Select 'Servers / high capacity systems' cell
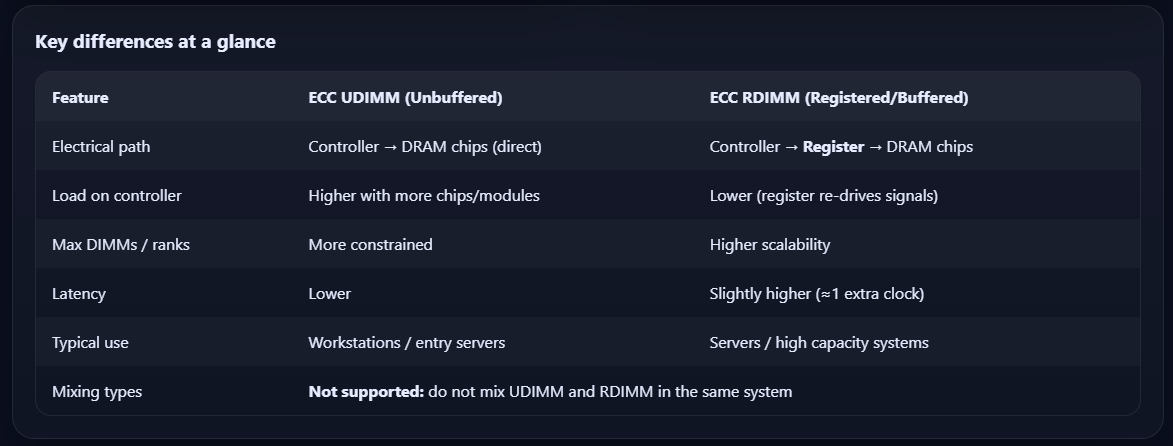Image resolution: width=1173 pixels, height=446 pixels. click(x=818, y=343)
